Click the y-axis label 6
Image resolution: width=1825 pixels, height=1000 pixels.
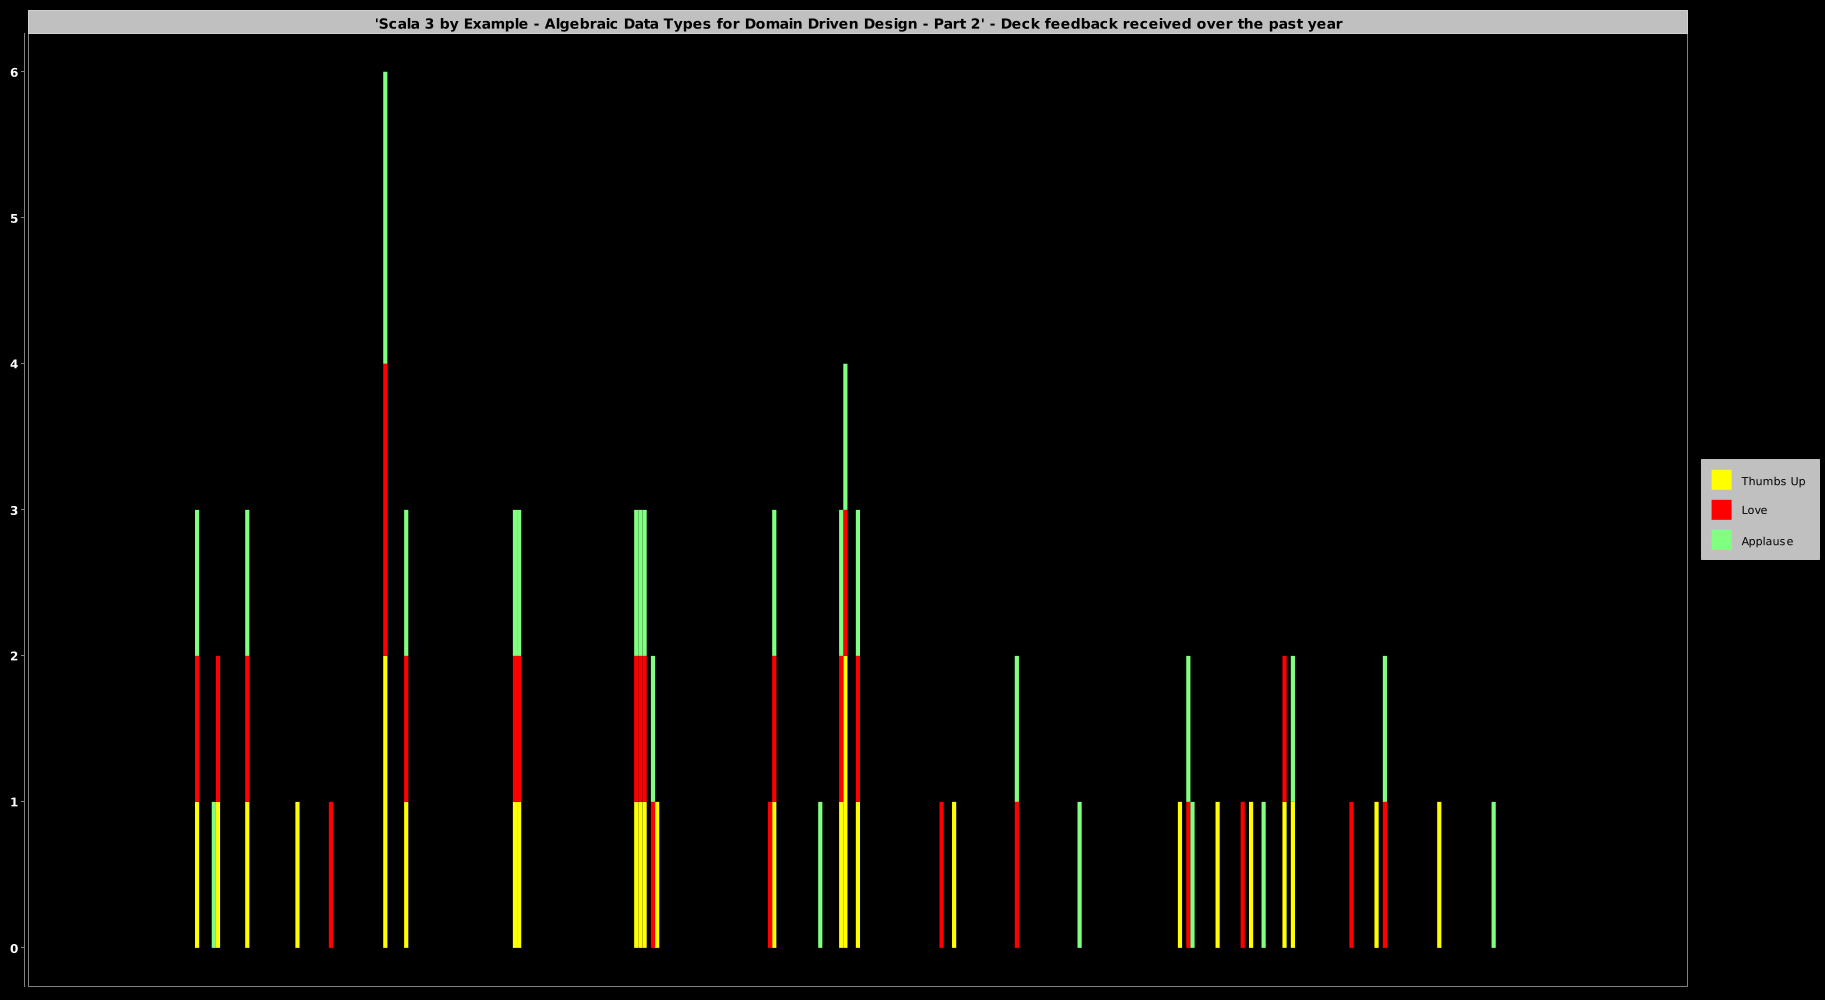click(15, 72)
